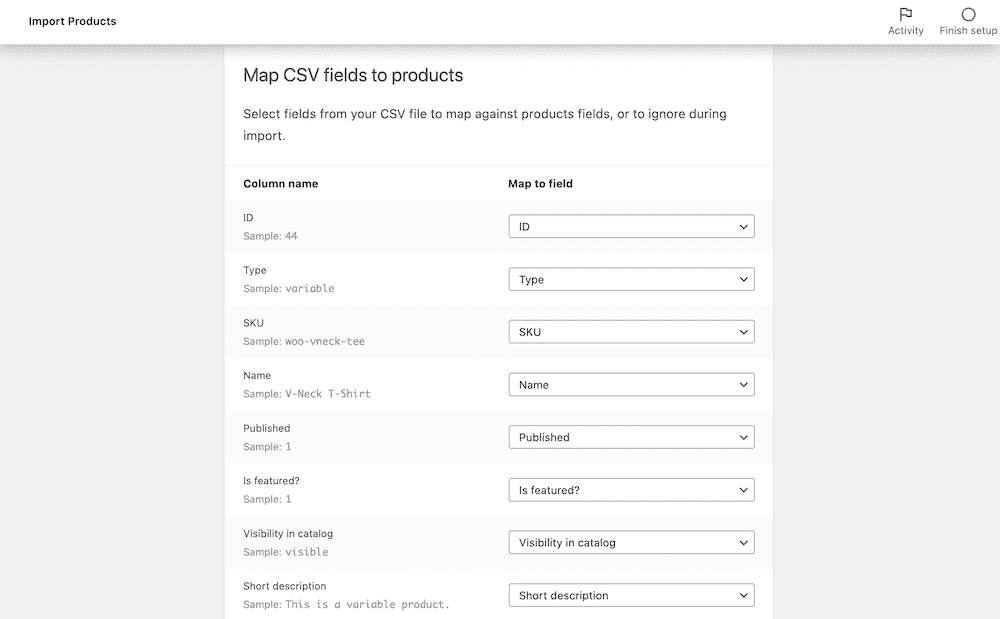Click the chevron on the Published dropdown
1000x619 pixels.
744,437
